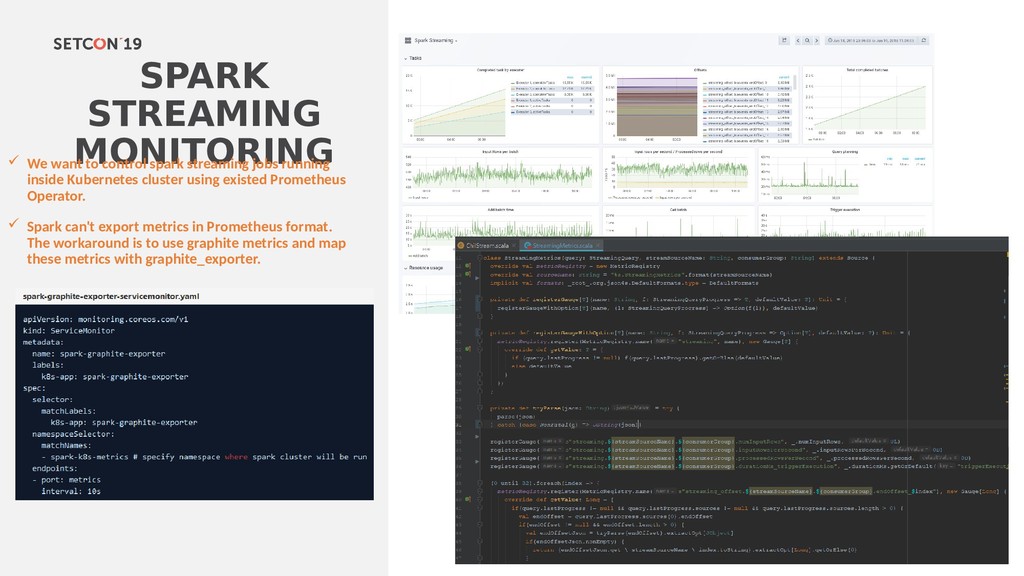This screenshot has width=1024, height=576.
Task: Click the Get batch panel title
Action: point(678,210)
